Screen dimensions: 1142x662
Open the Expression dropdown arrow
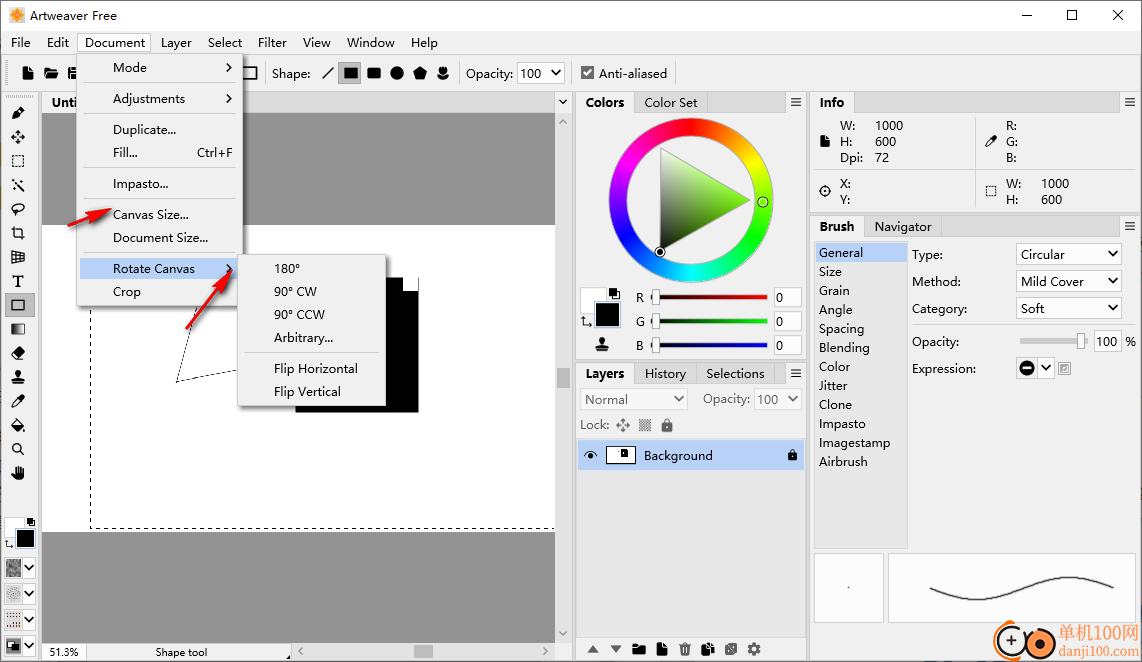click(1046, 368)
